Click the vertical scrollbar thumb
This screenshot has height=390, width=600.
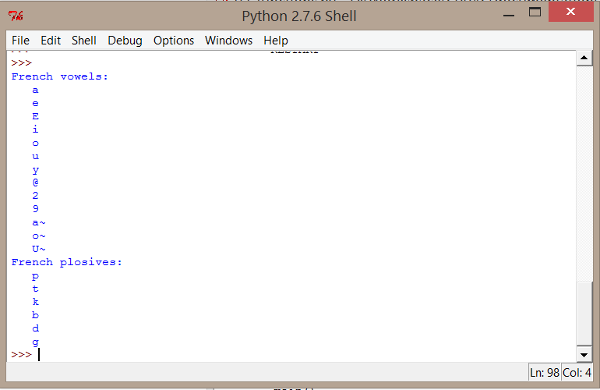click(x=584, y=313)
